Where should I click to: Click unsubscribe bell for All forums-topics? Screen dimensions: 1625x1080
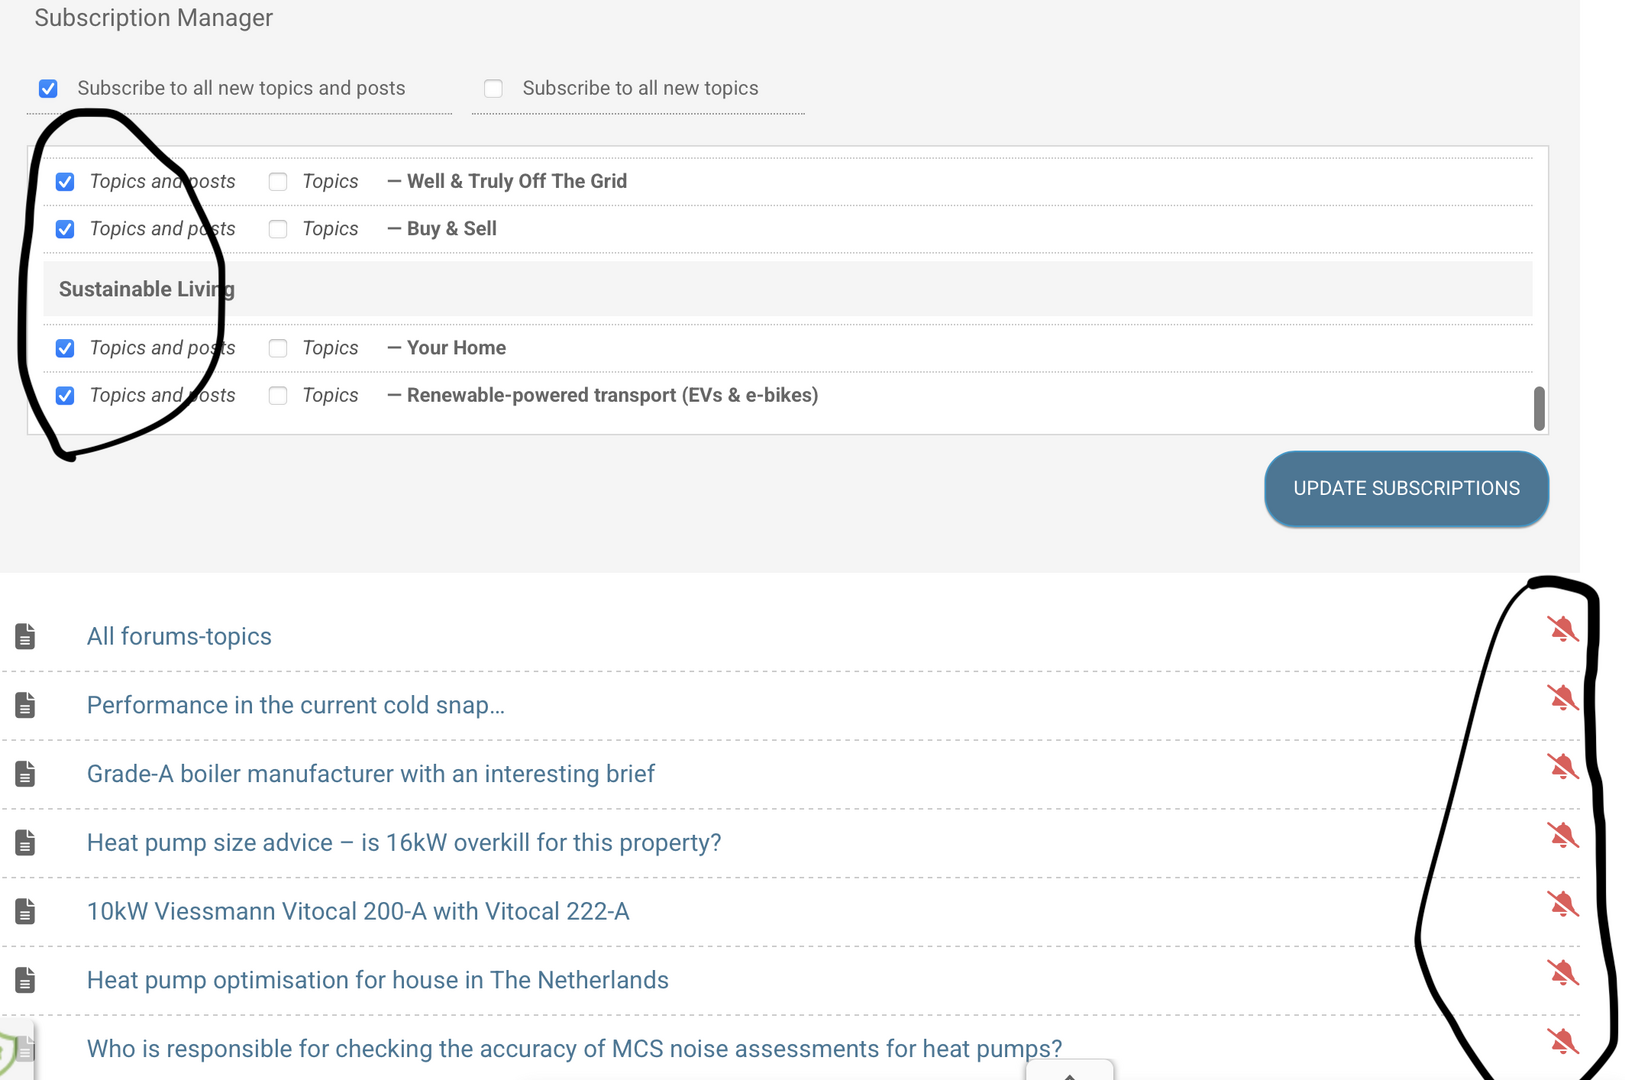(1562, 629)
